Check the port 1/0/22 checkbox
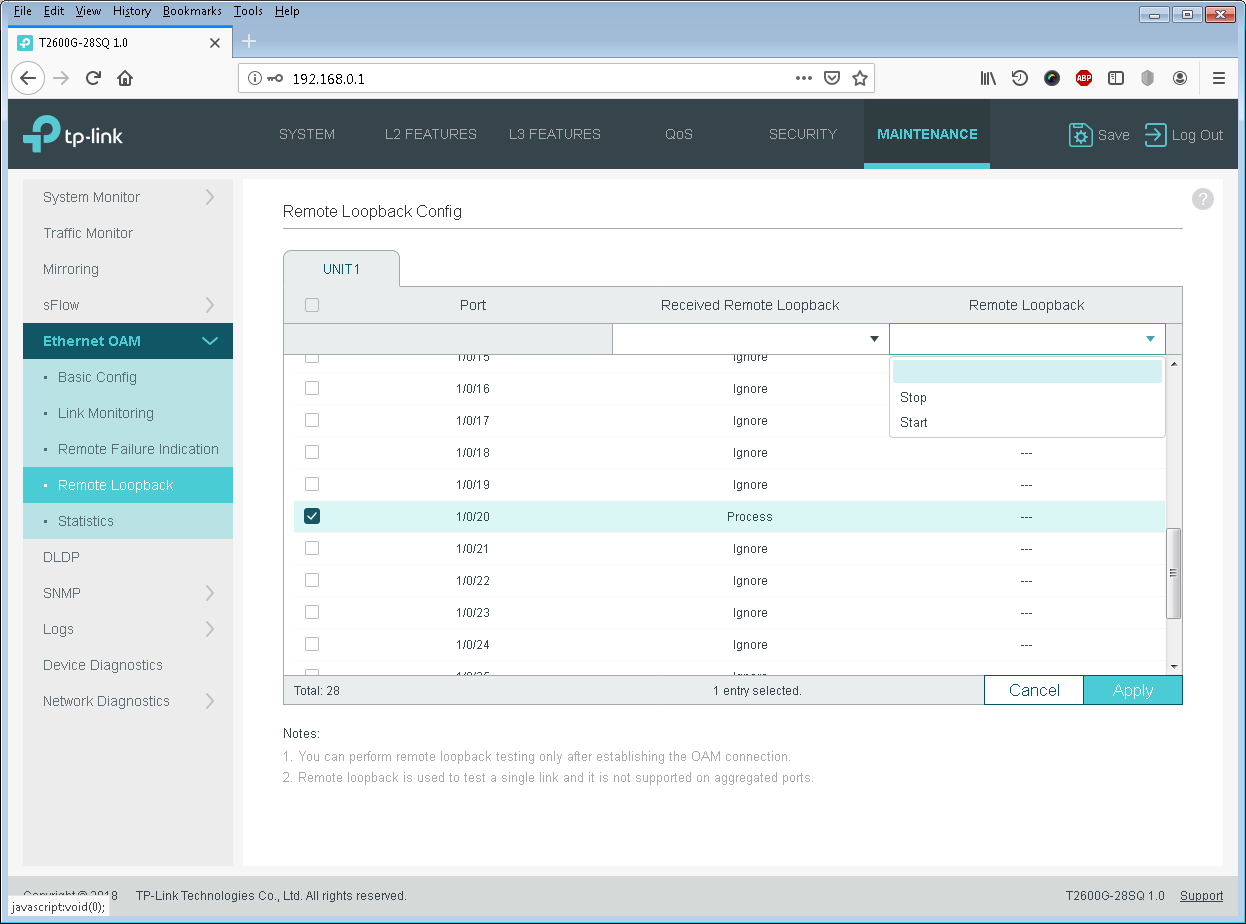1246x924 pixels. pyautogui.click(x=312, y=580)
